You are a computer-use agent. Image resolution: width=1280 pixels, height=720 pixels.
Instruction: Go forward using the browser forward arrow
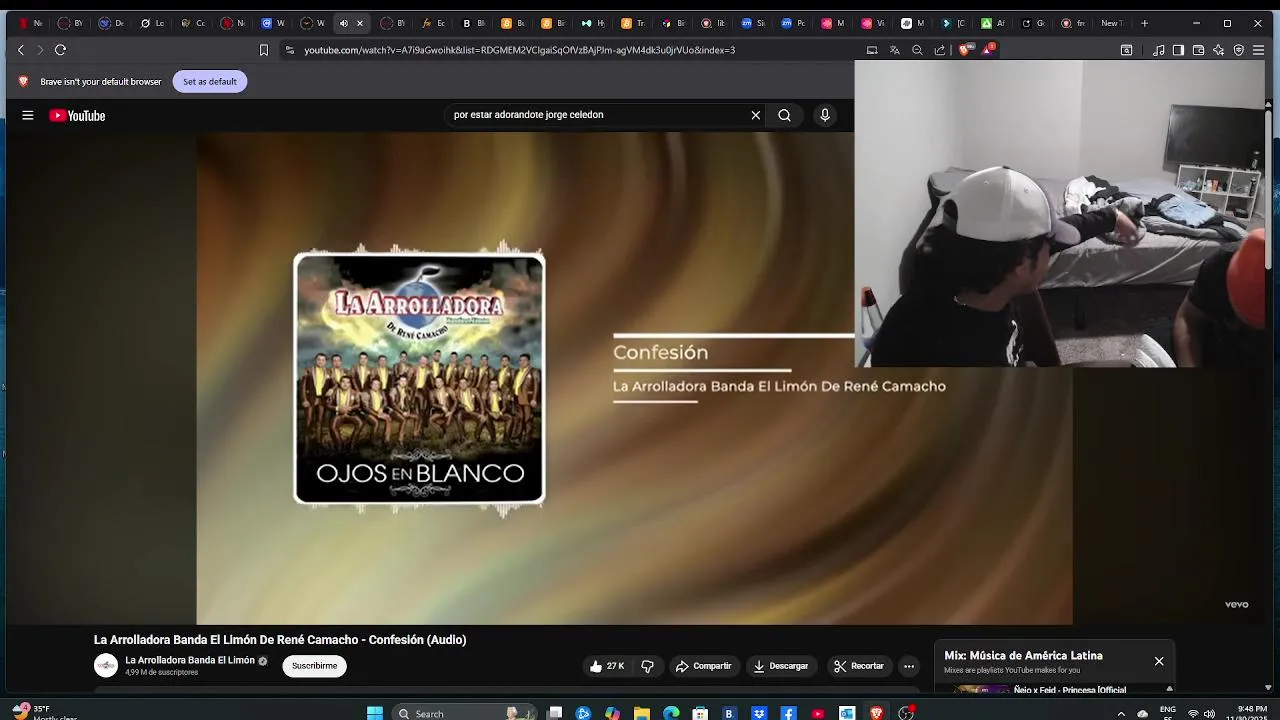pyautogui.click(x=40, y=50)
